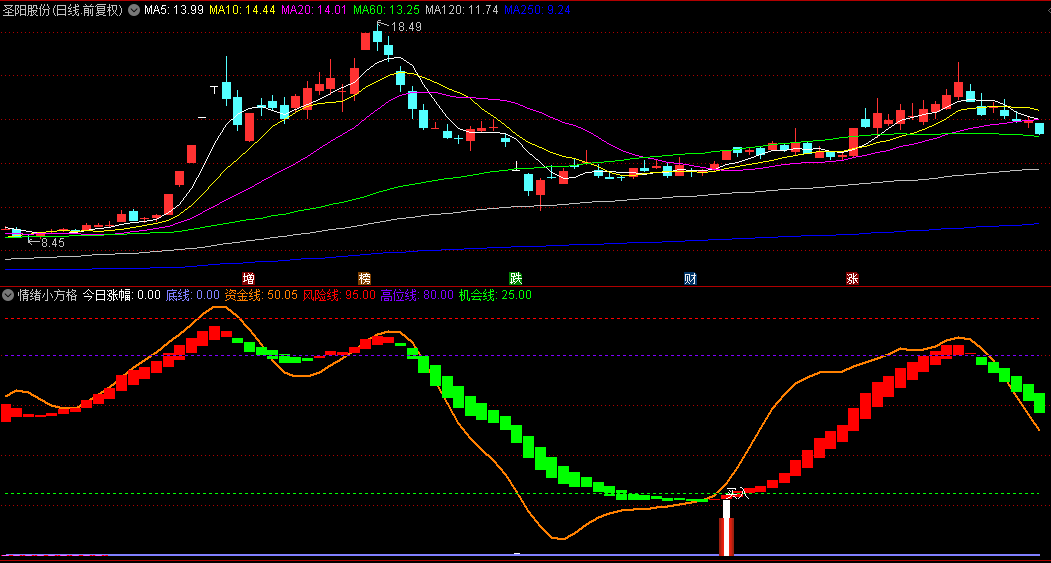Click the MA250: 9.24 label
This screenshot has height=563, width=1051.
coord(538,10)
